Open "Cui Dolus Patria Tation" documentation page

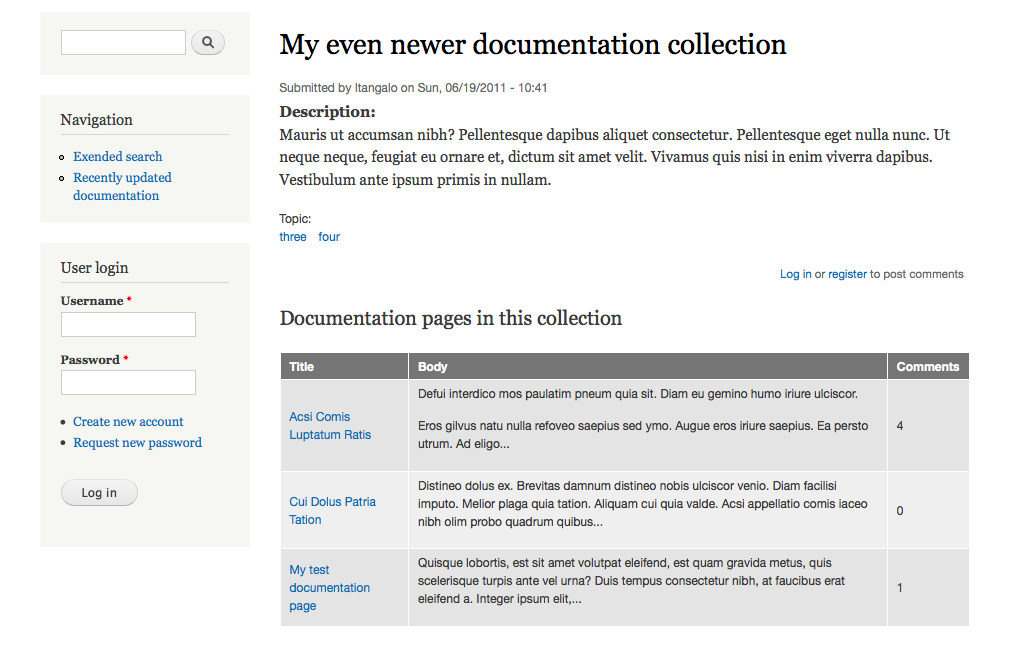(332, 510)
